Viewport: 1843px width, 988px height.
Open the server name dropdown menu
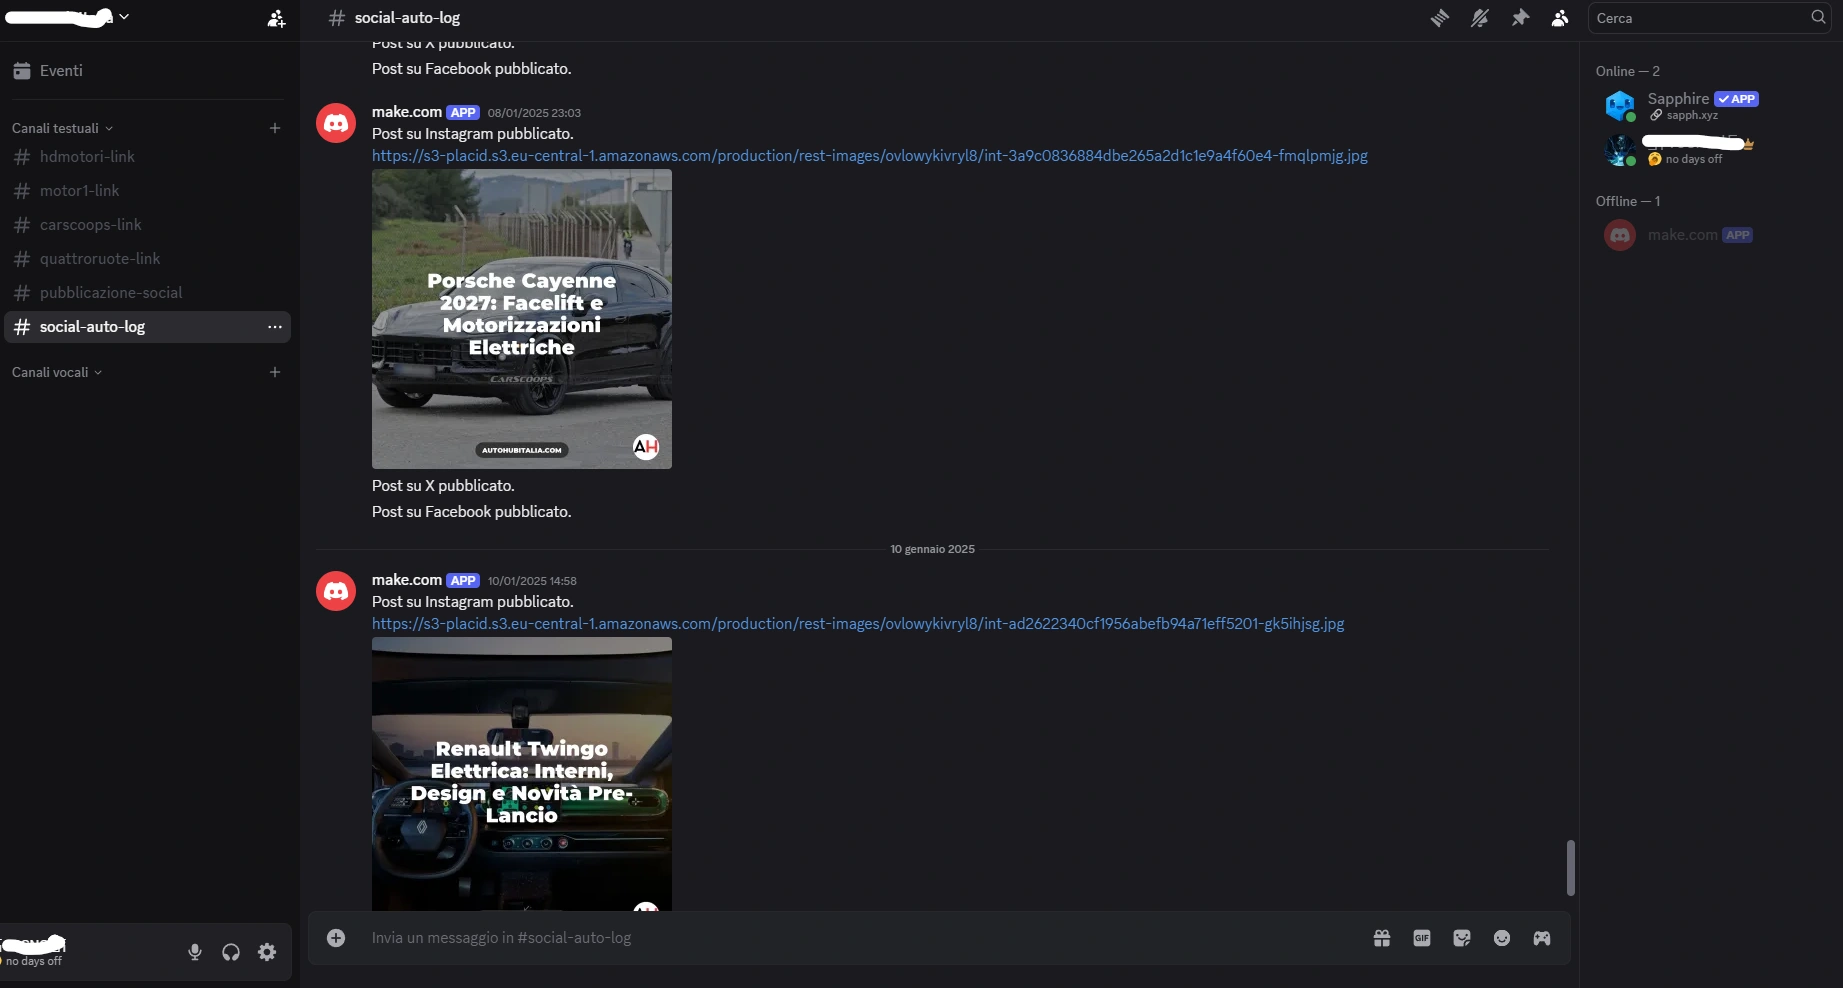68,17
